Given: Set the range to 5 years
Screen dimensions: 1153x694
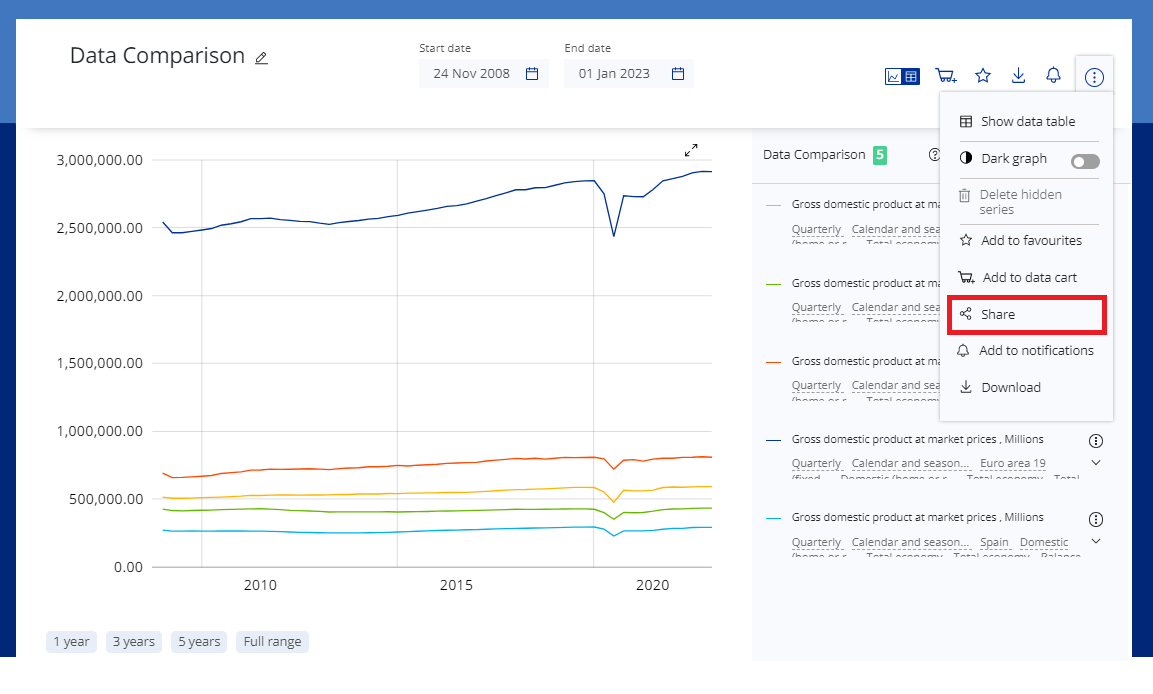Looking at the screenshot, I should click(199, 642).
